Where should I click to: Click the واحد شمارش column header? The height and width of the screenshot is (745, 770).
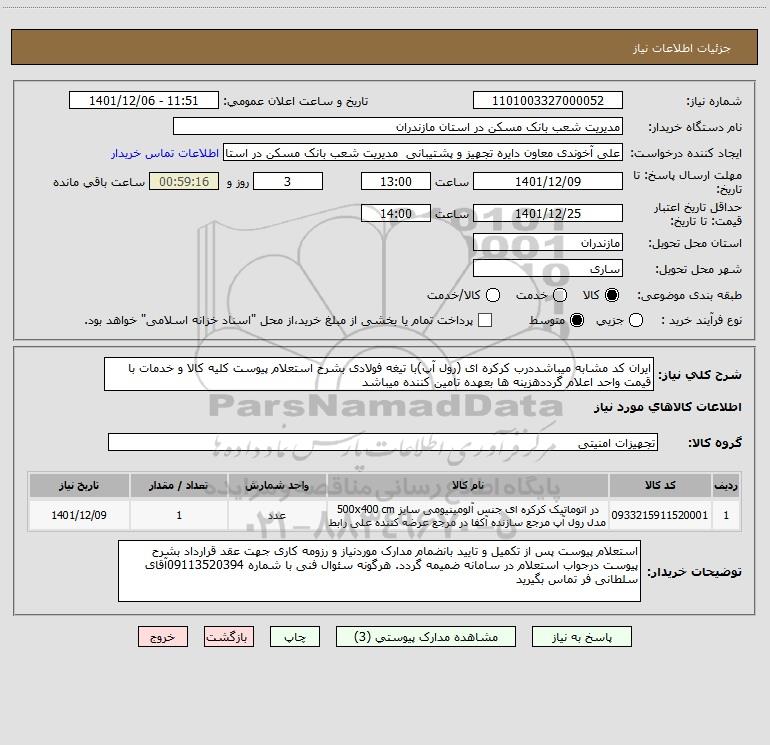[277, 485]
